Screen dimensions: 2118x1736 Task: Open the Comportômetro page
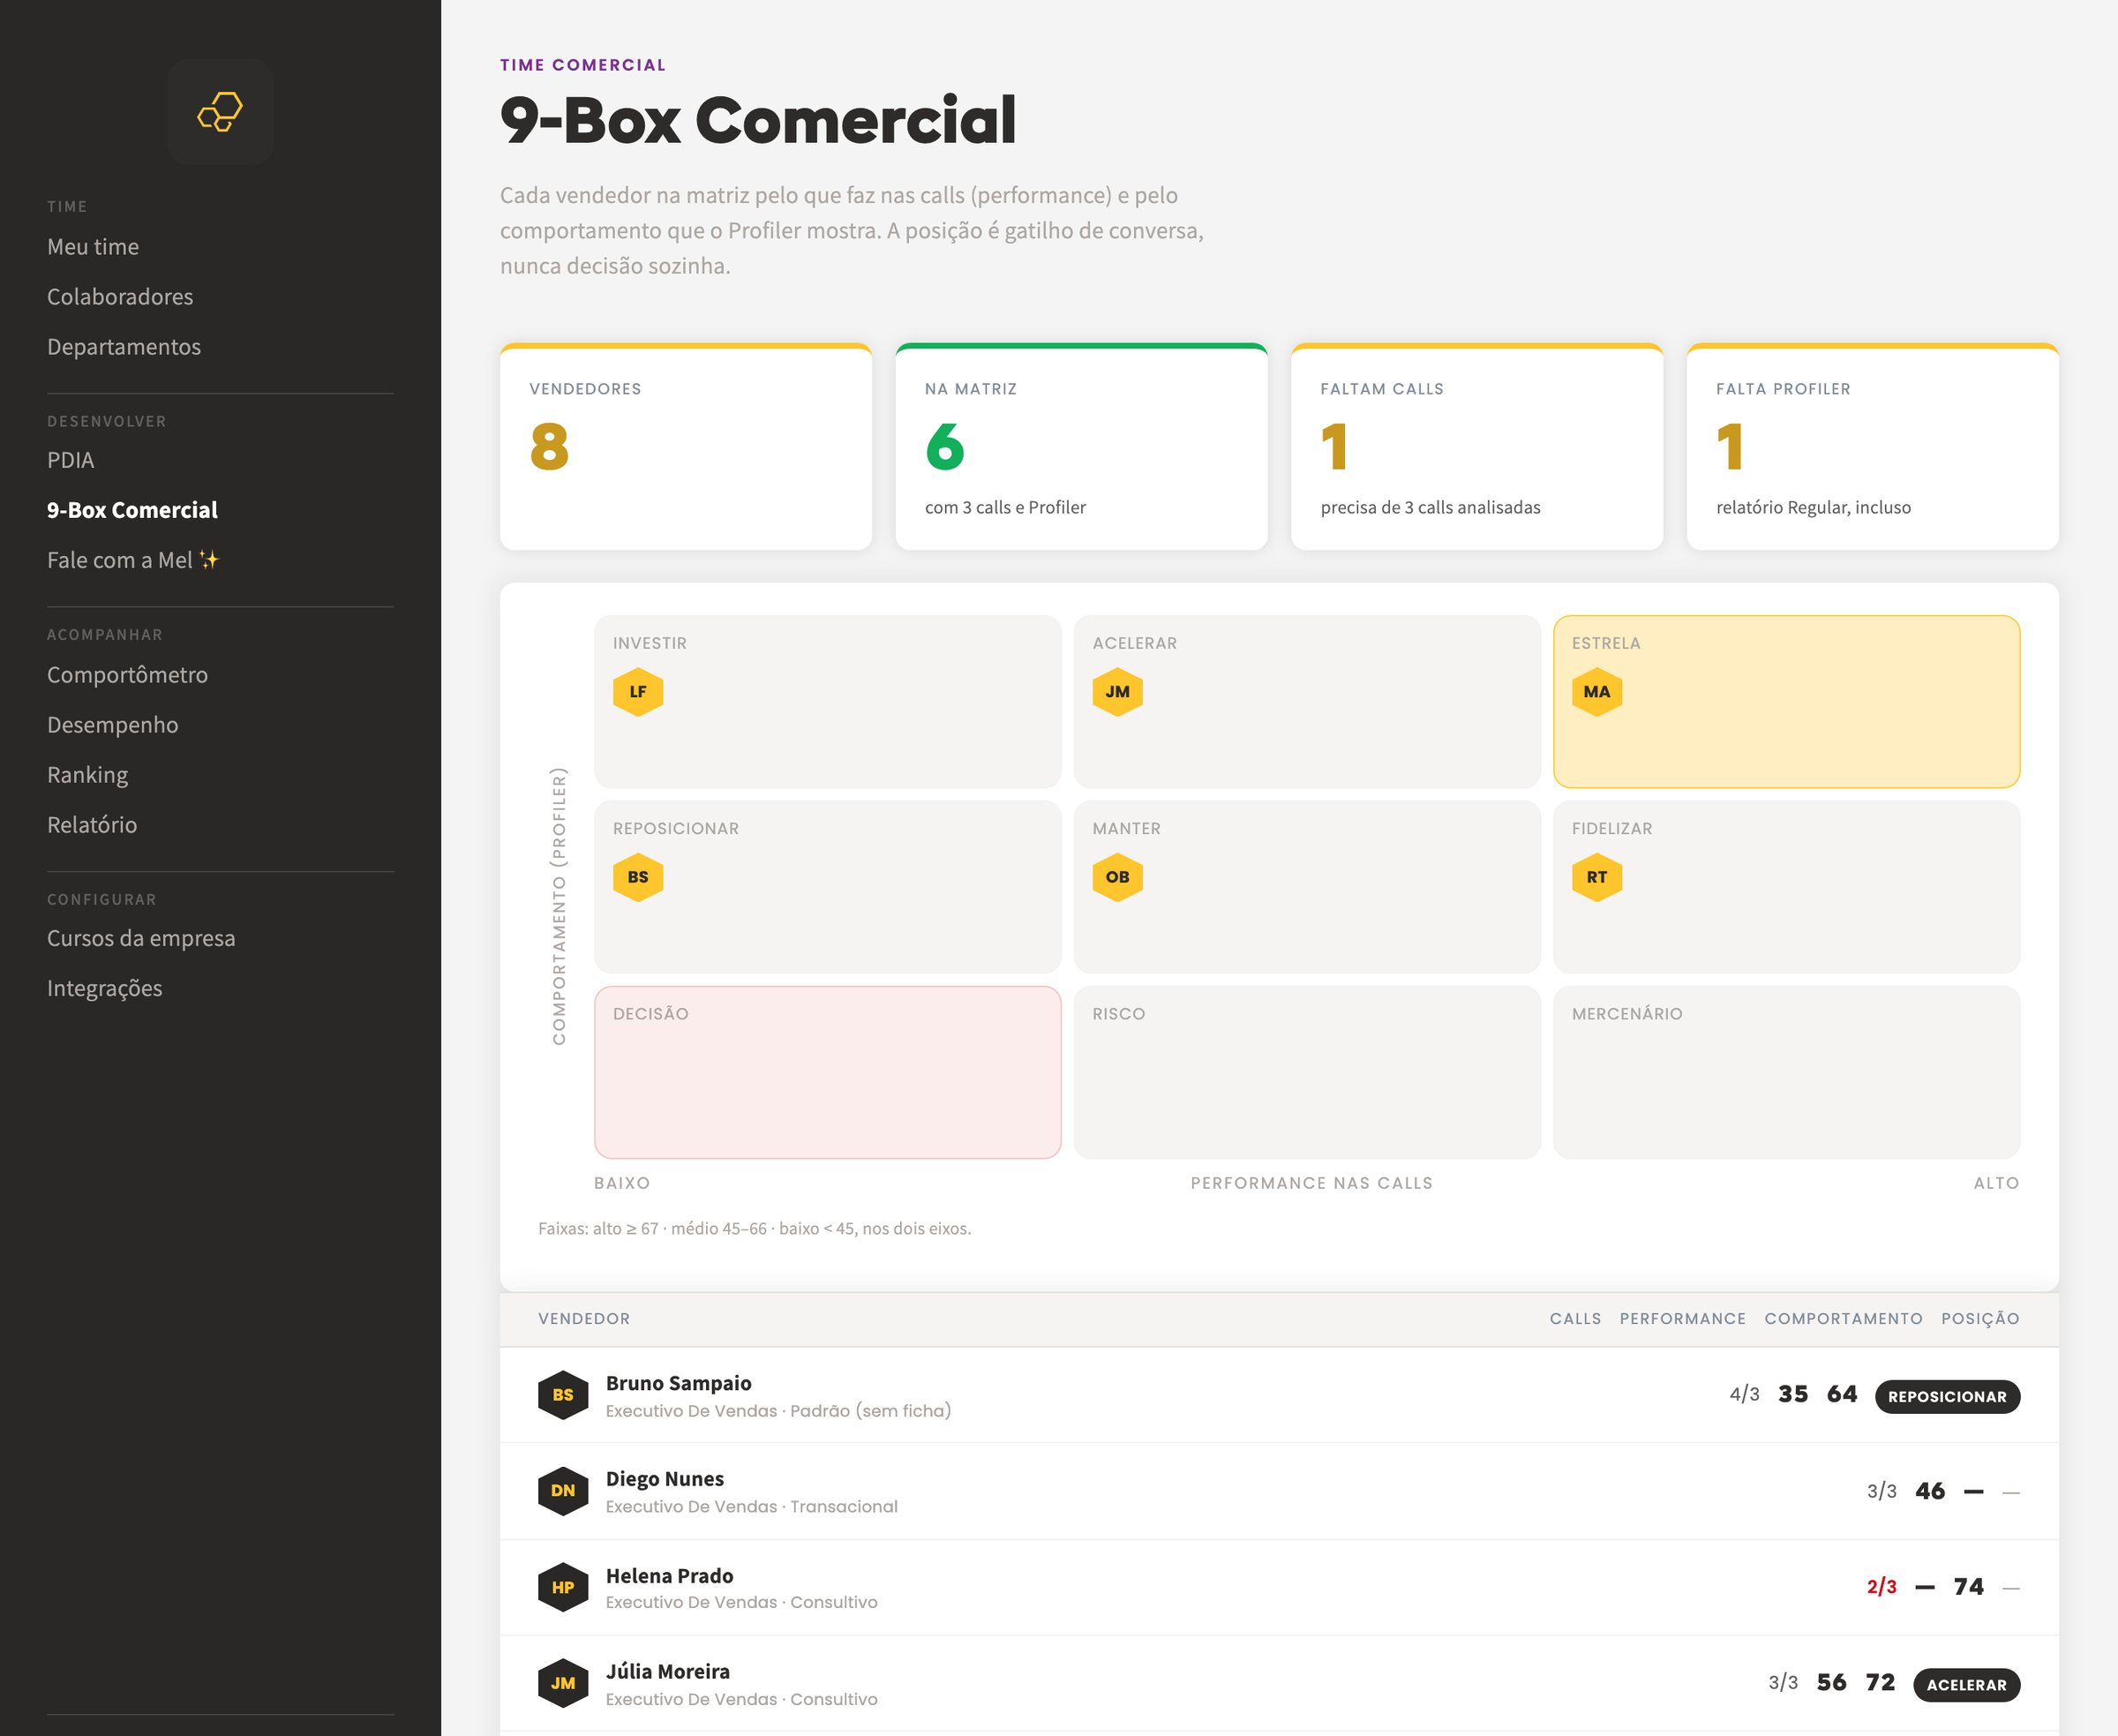(x=127, y=675)
